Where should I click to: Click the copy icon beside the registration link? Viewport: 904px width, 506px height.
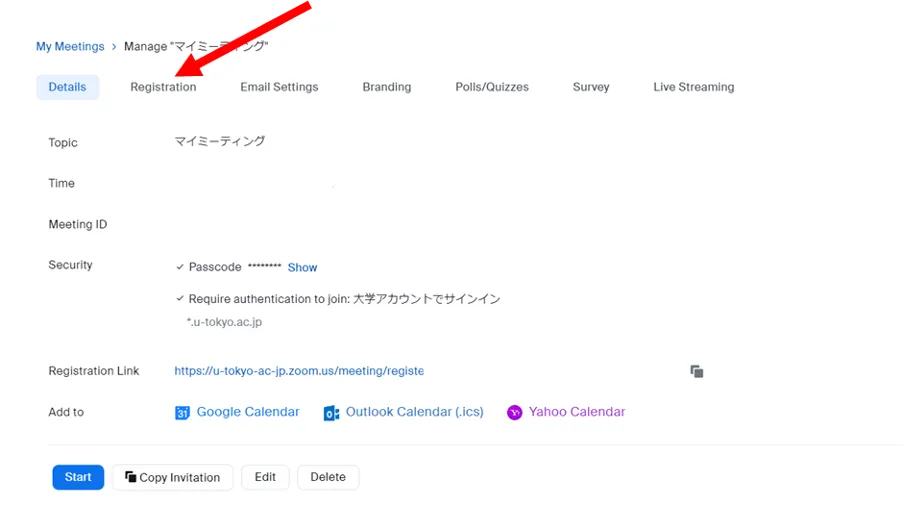(696, 371)
